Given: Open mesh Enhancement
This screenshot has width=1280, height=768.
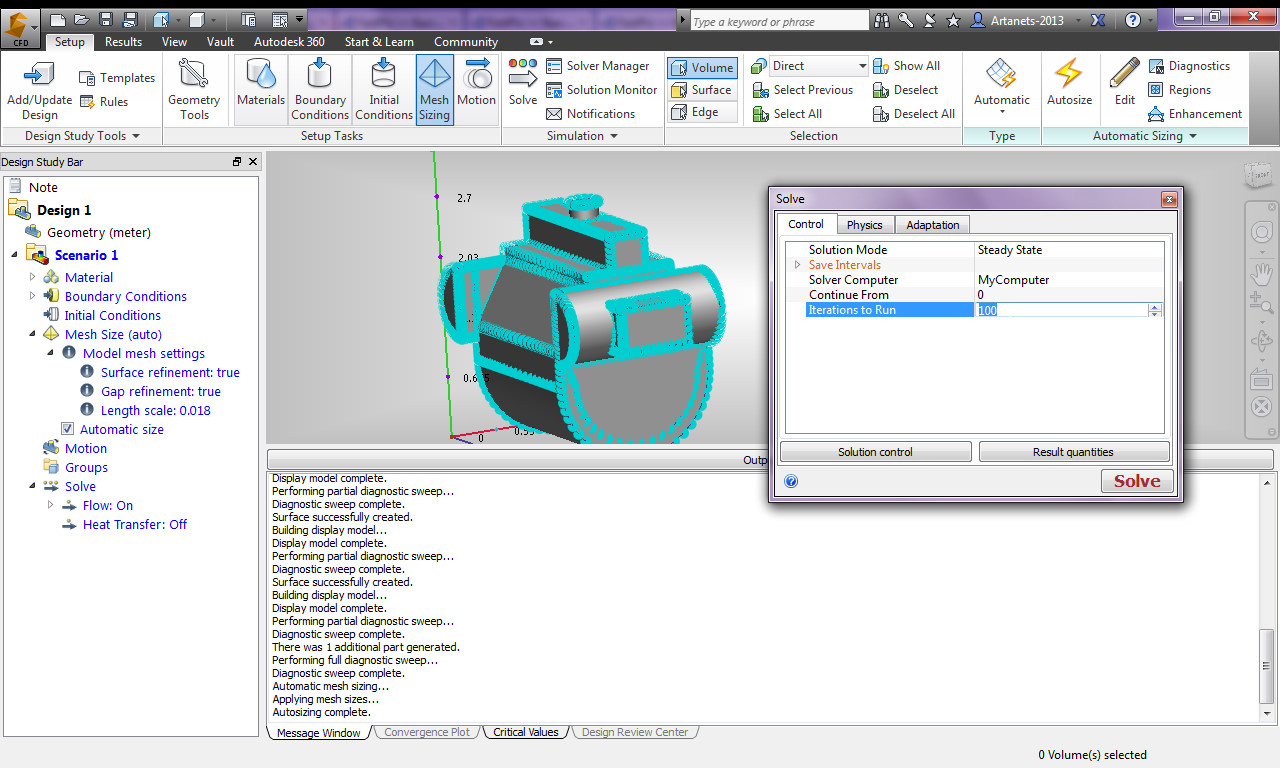Looking at the screenshot, I should (1195, 114).
